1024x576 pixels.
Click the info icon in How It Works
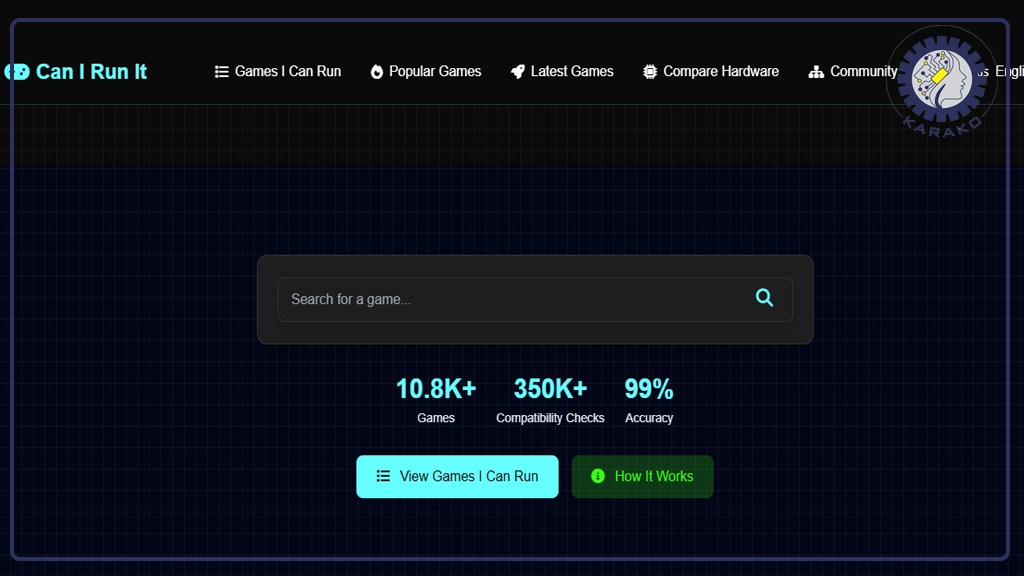click(598, 476)
